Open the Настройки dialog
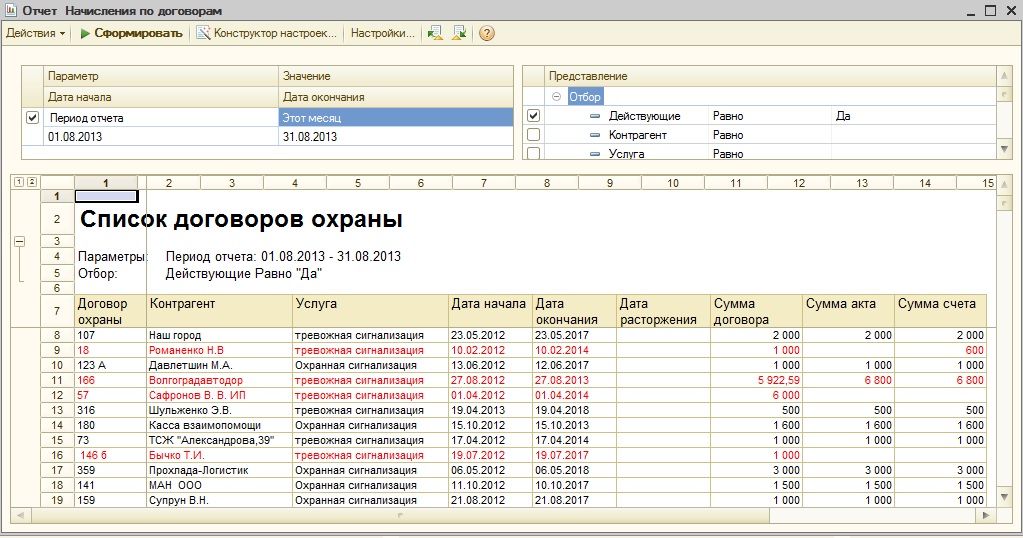This screenshot has height=538, width=1023. coord(382,33)
